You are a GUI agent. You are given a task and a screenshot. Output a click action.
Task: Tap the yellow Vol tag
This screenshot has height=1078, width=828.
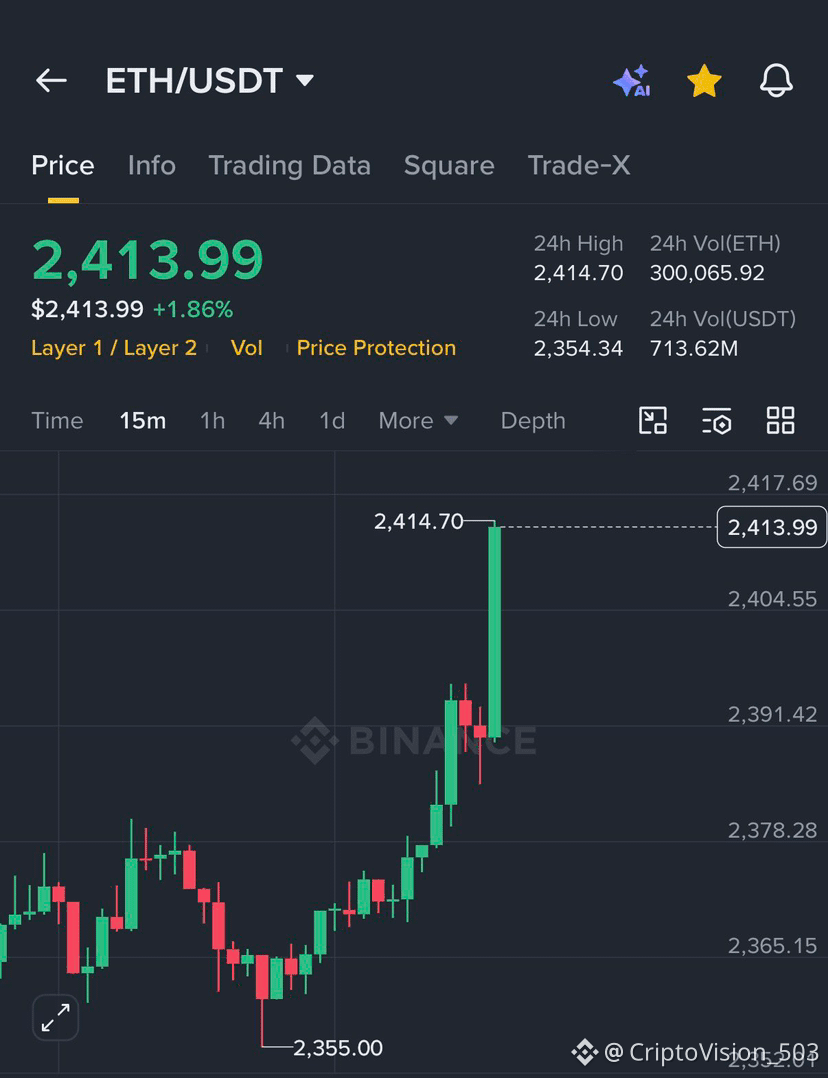tap(247, 348)
